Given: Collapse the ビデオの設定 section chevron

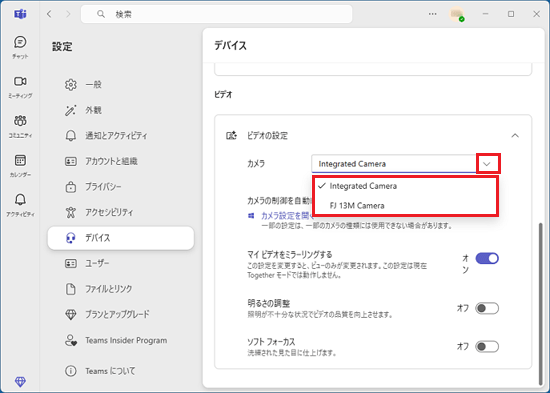Looking at the screenshot, I should point(515,135).
